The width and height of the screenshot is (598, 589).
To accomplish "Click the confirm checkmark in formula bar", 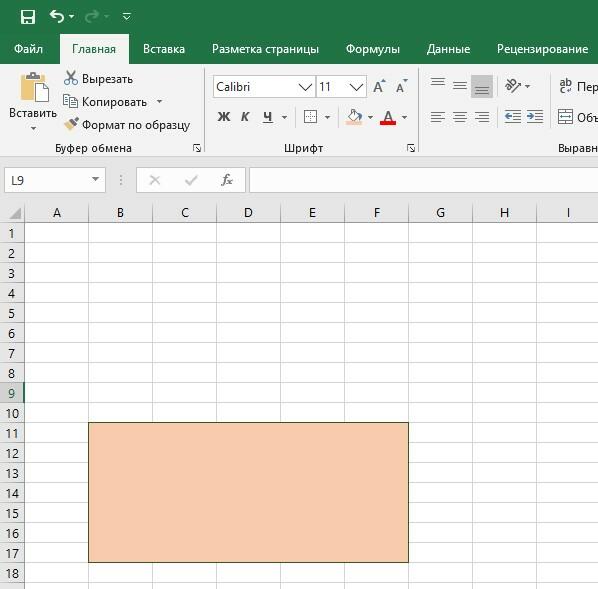I will [191, 180].
